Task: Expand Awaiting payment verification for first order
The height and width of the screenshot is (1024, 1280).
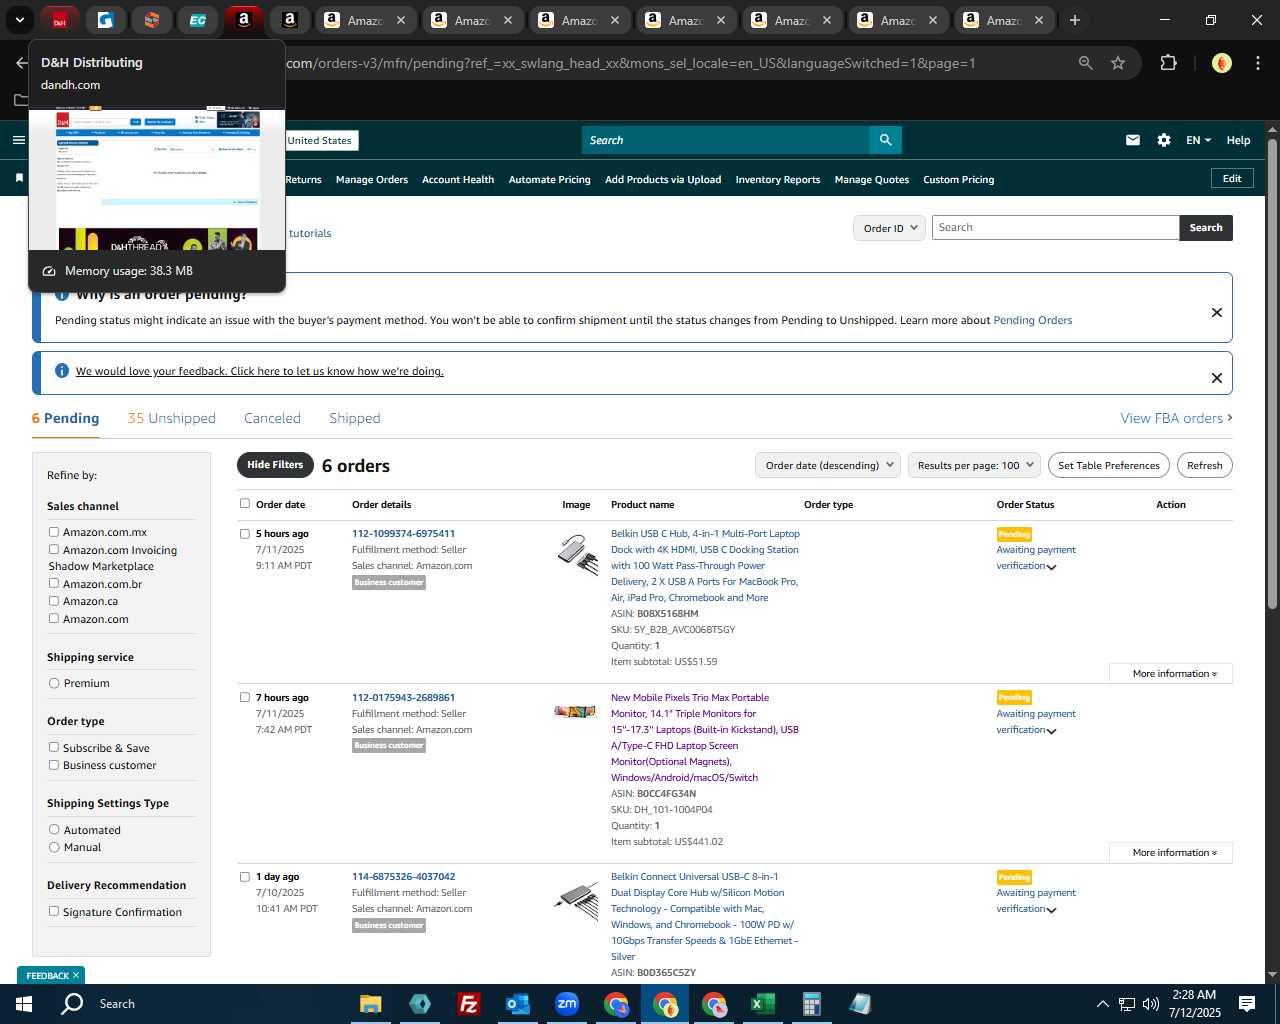Action: point(1051,567)
